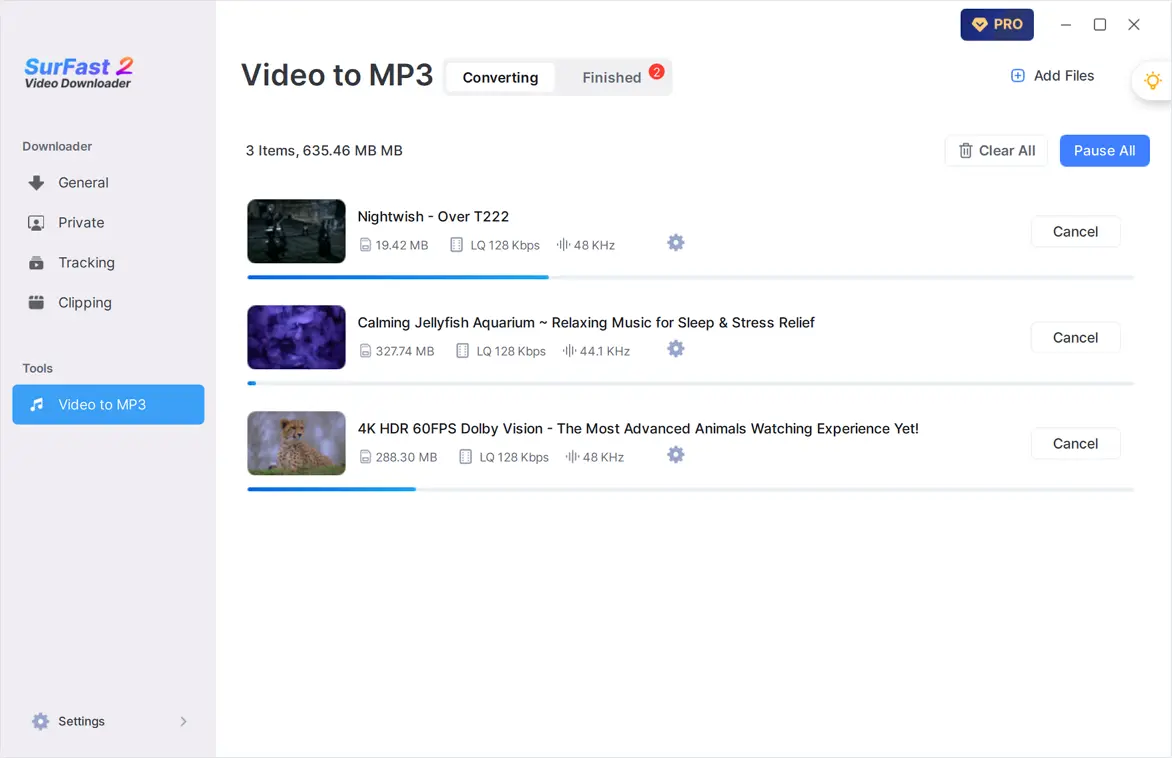Click the "Video to MP3" page heading
This screenshot has width=1172, height=758.
tap(337, 76)
